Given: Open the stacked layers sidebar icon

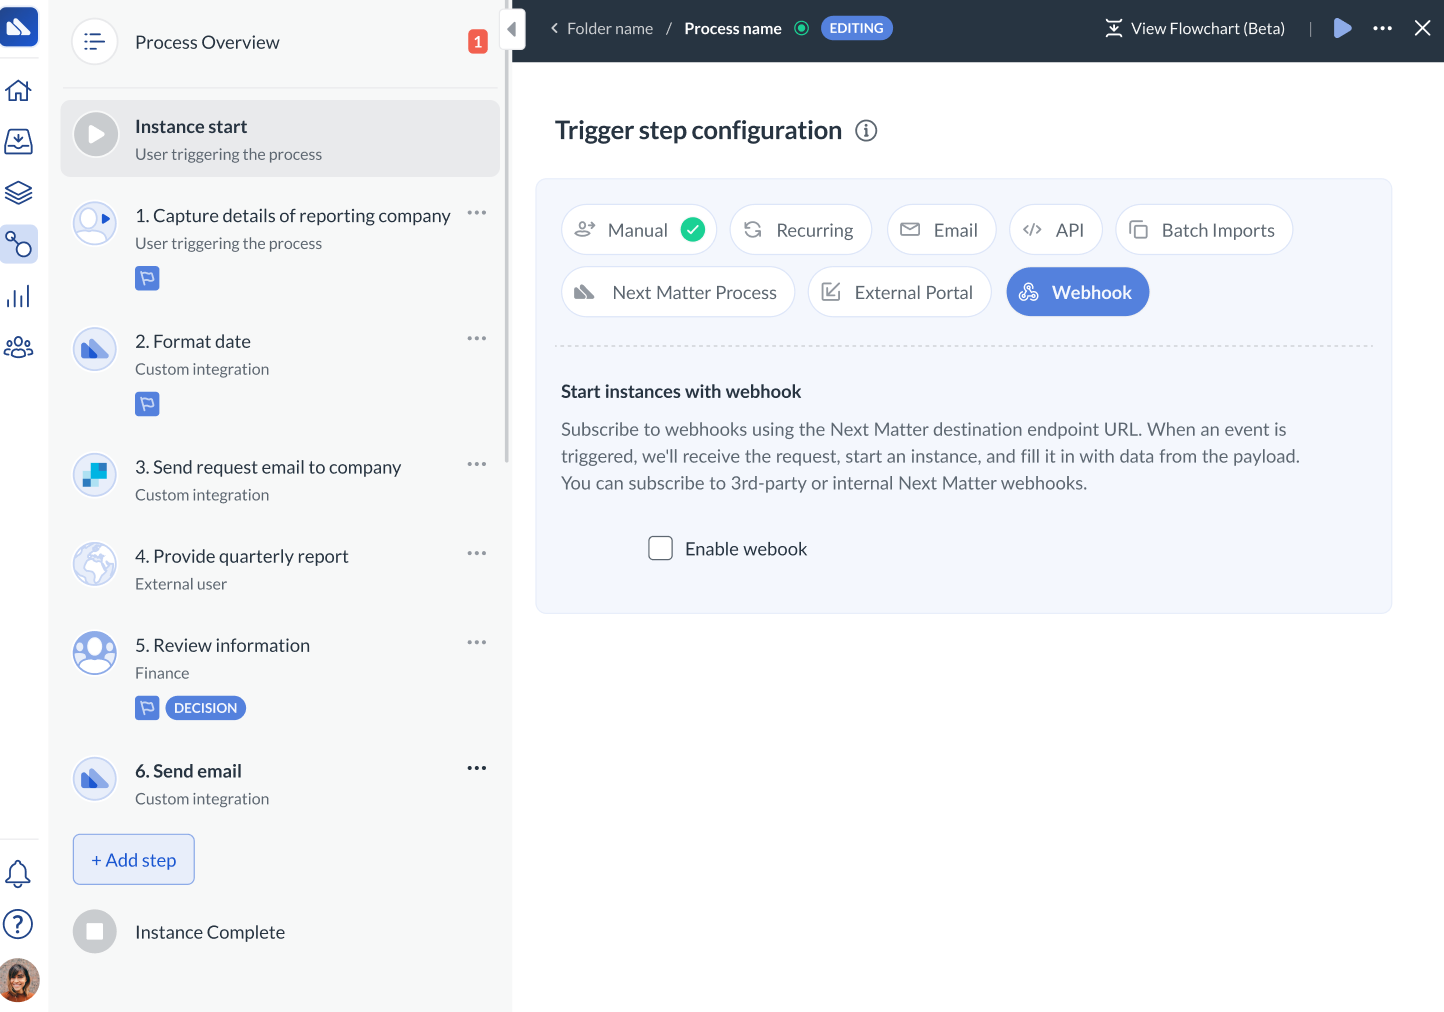Looking at the screenshot, I should coord(18,192).
